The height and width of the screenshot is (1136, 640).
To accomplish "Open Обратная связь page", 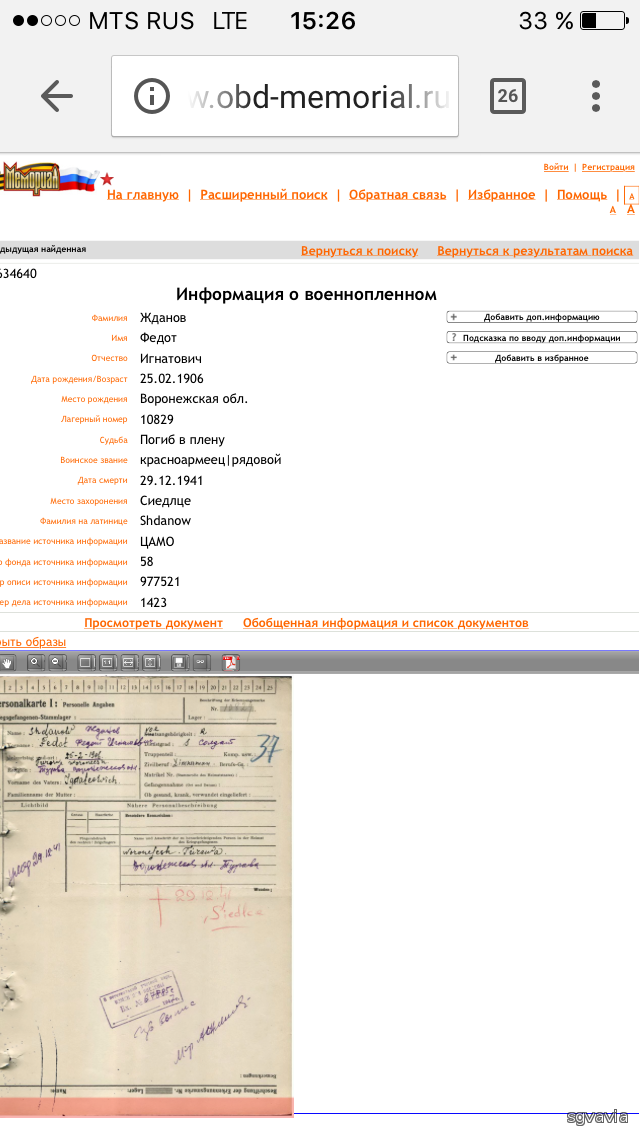I will [397, 195].
